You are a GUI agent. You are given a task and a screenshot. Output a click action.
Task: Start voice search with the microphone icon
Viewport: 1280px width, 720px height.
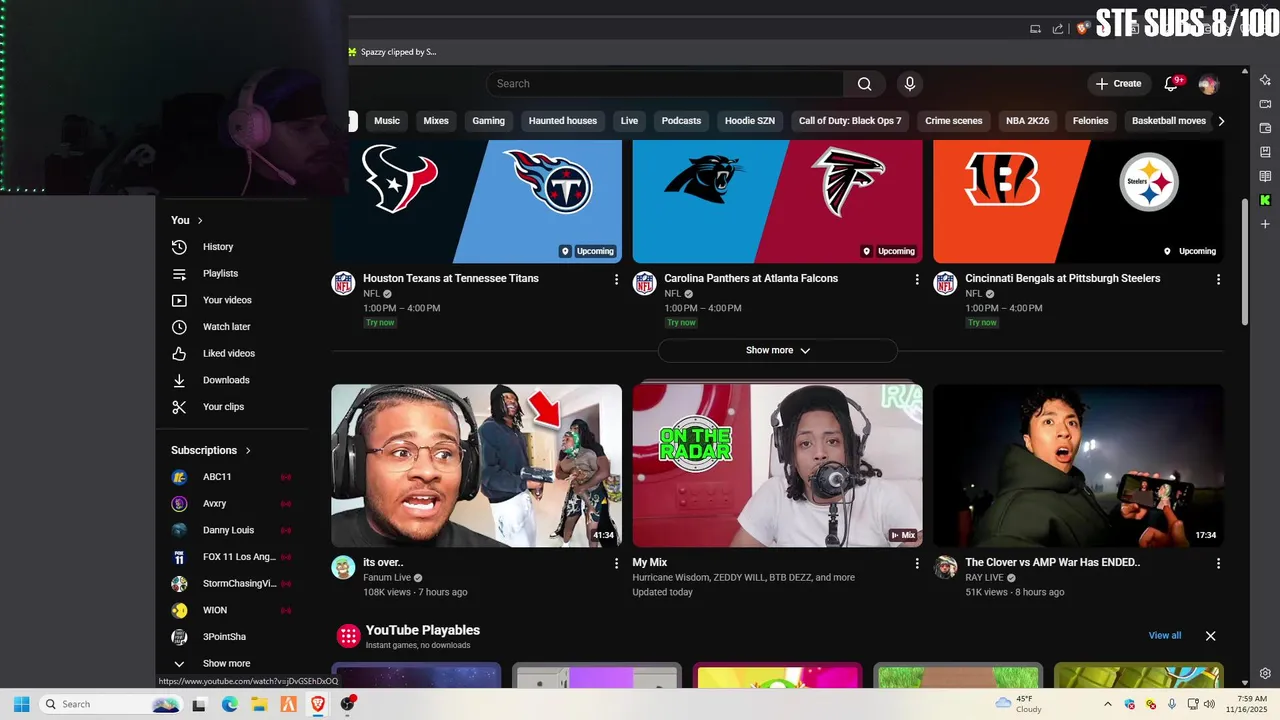(x=910, y=84)
